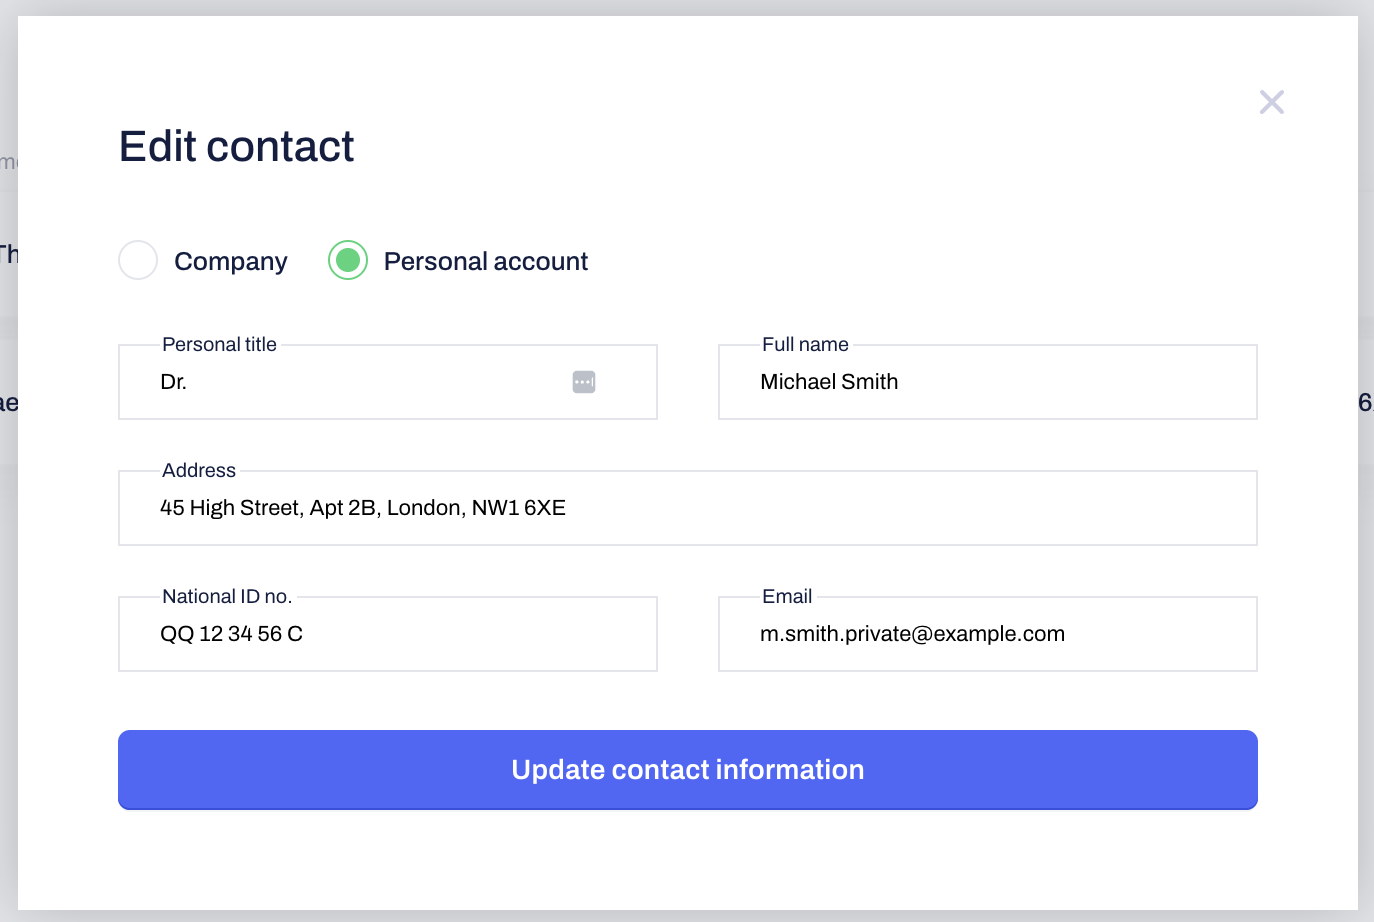Close the Edit contact dialog
Viewport: 1374px width, 922px height.
point(1271,102)
